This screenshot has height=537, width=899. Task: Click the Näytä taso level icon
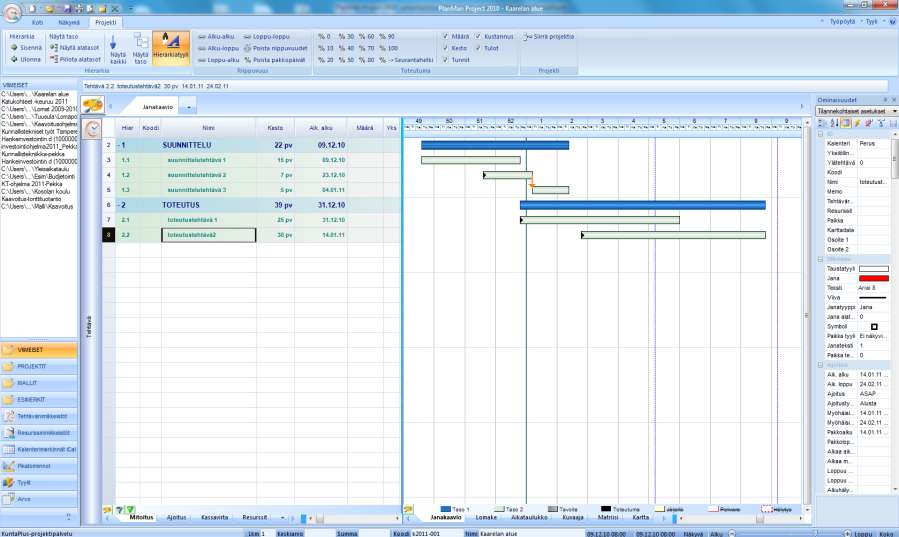[x=141, y=41]
